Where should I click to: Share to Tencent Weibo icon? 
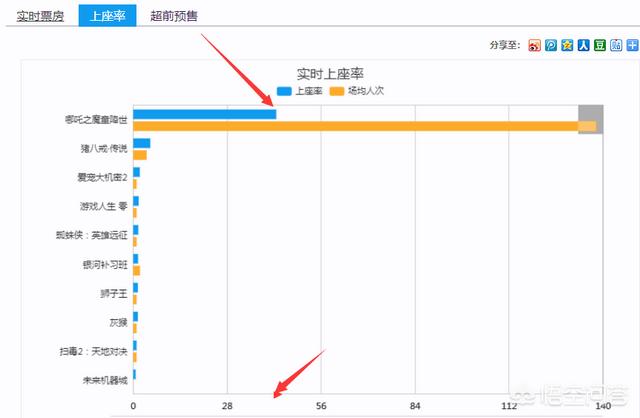[x=551, y=46]
